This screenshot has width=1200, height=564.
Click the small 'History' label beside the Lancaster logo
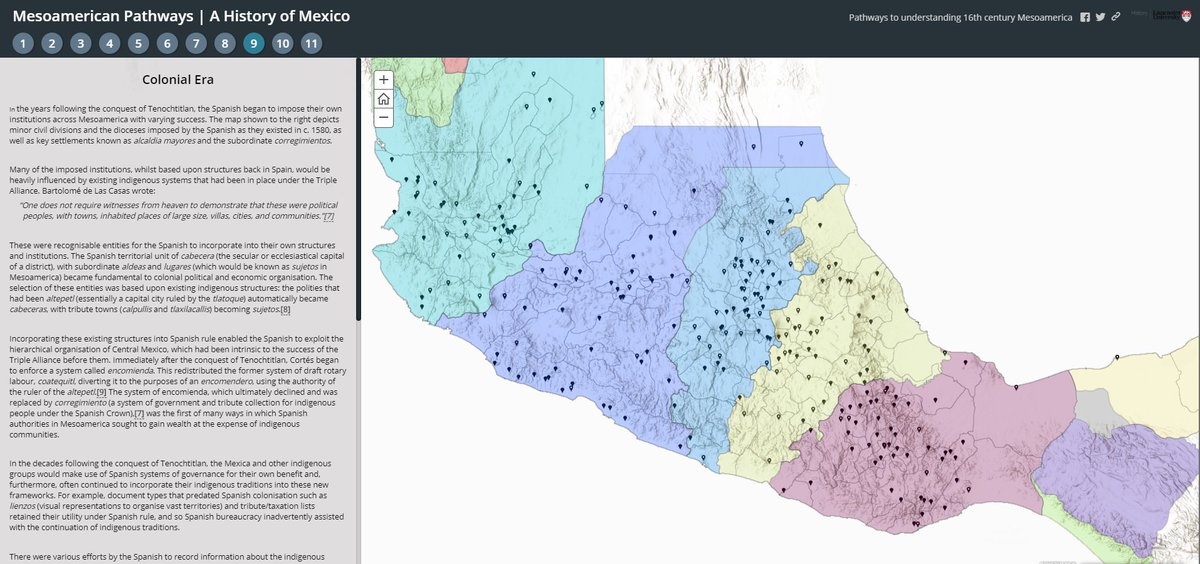[x=1140, y=13]
